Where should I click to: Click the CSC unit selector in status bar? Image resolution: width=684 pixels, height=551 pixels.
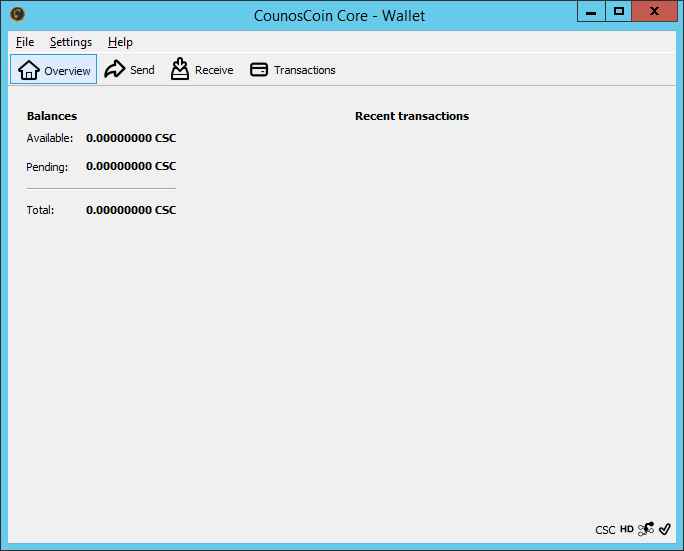[x=605, y=530]
